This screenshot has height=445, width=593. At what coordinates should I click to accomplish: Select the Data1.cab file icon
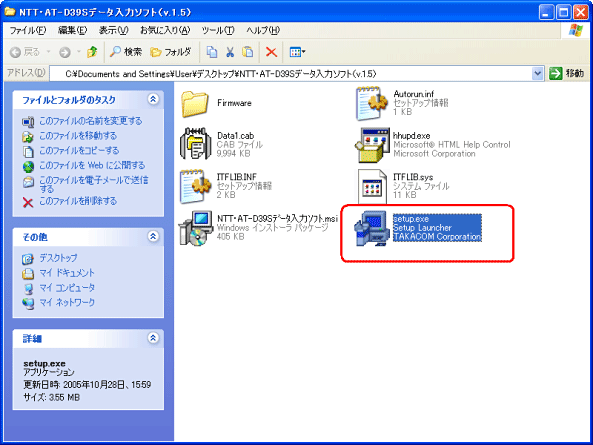196,144
